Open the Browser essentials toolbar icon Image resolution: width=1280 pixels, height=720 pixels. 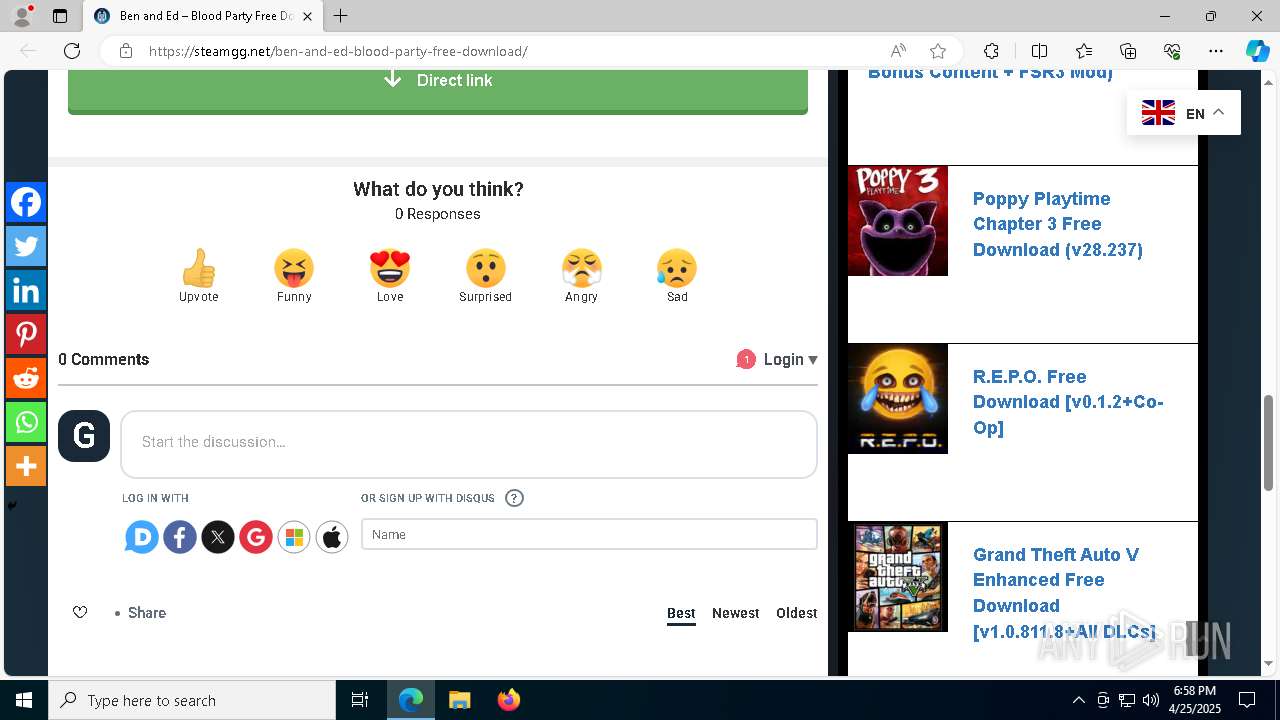point(1172,51)
